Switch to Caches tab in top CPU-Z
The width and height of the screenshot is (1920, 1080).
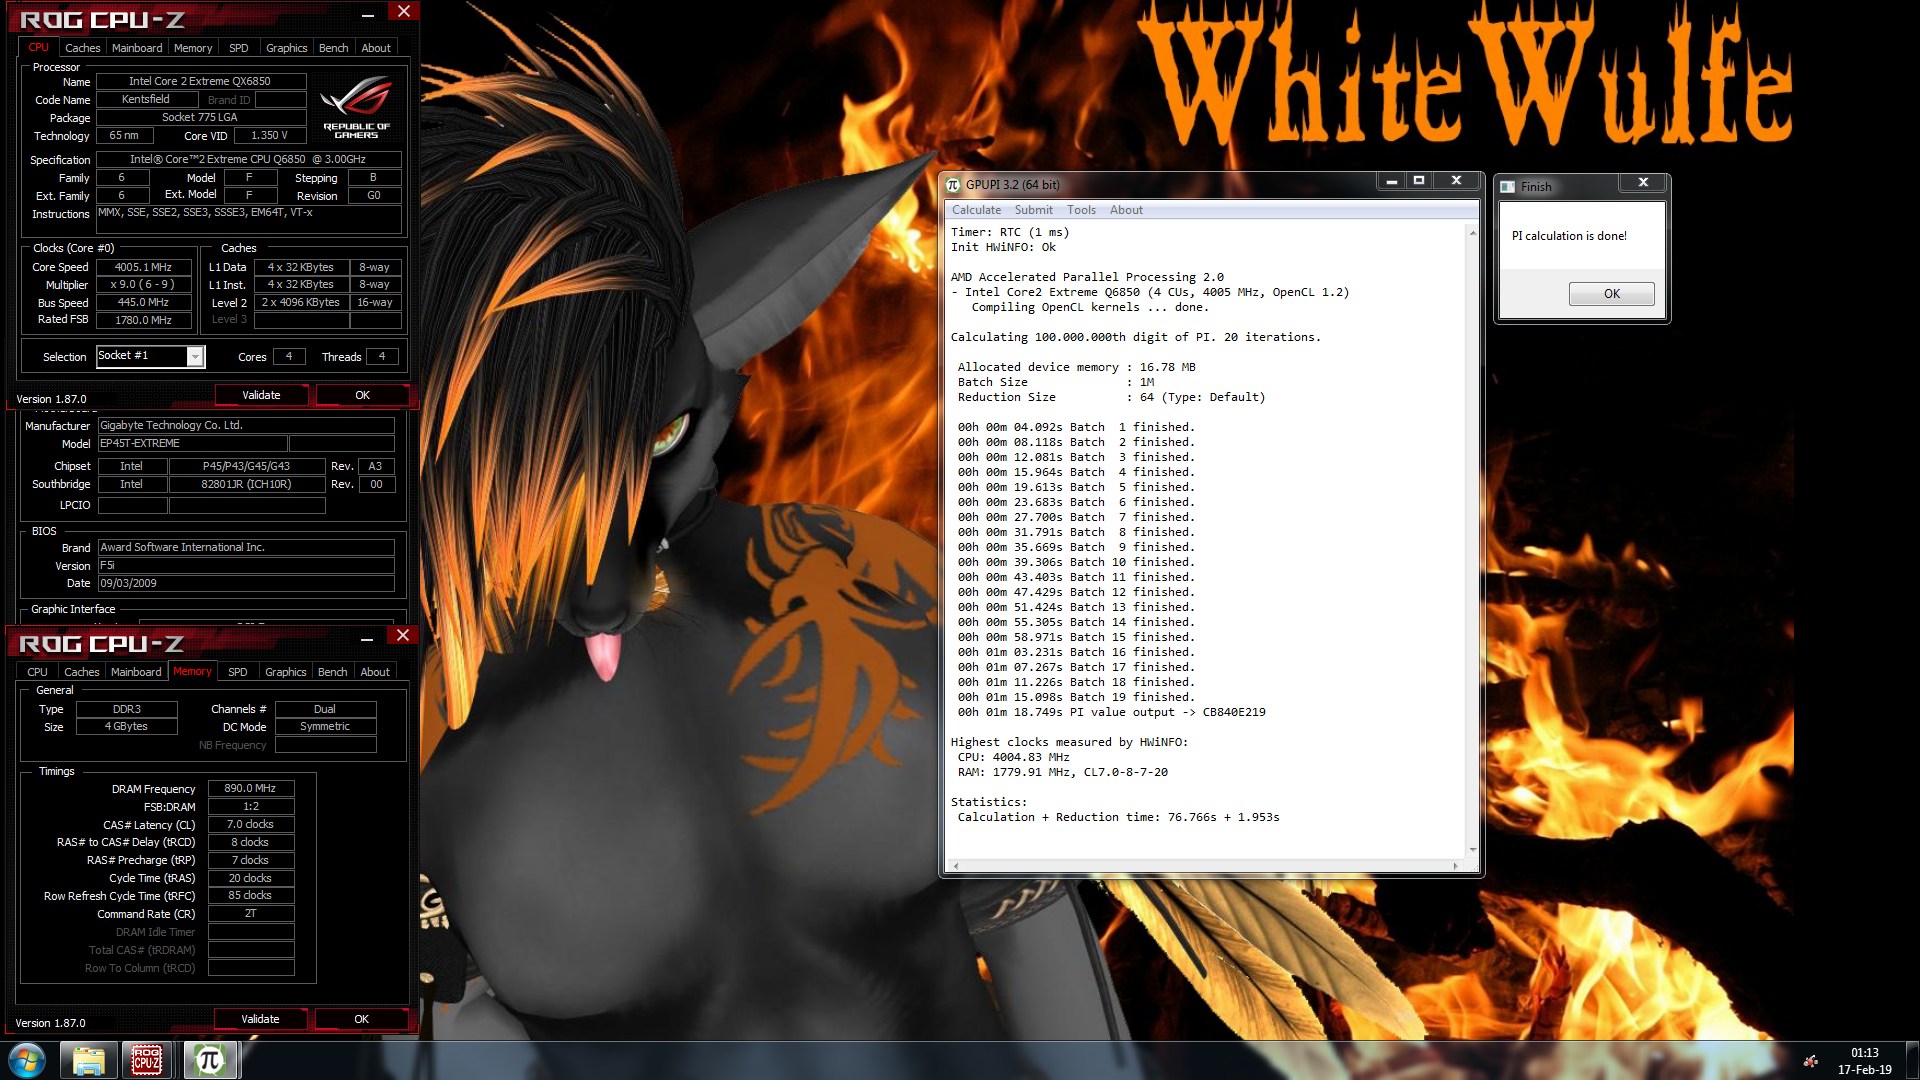[82, 48]
